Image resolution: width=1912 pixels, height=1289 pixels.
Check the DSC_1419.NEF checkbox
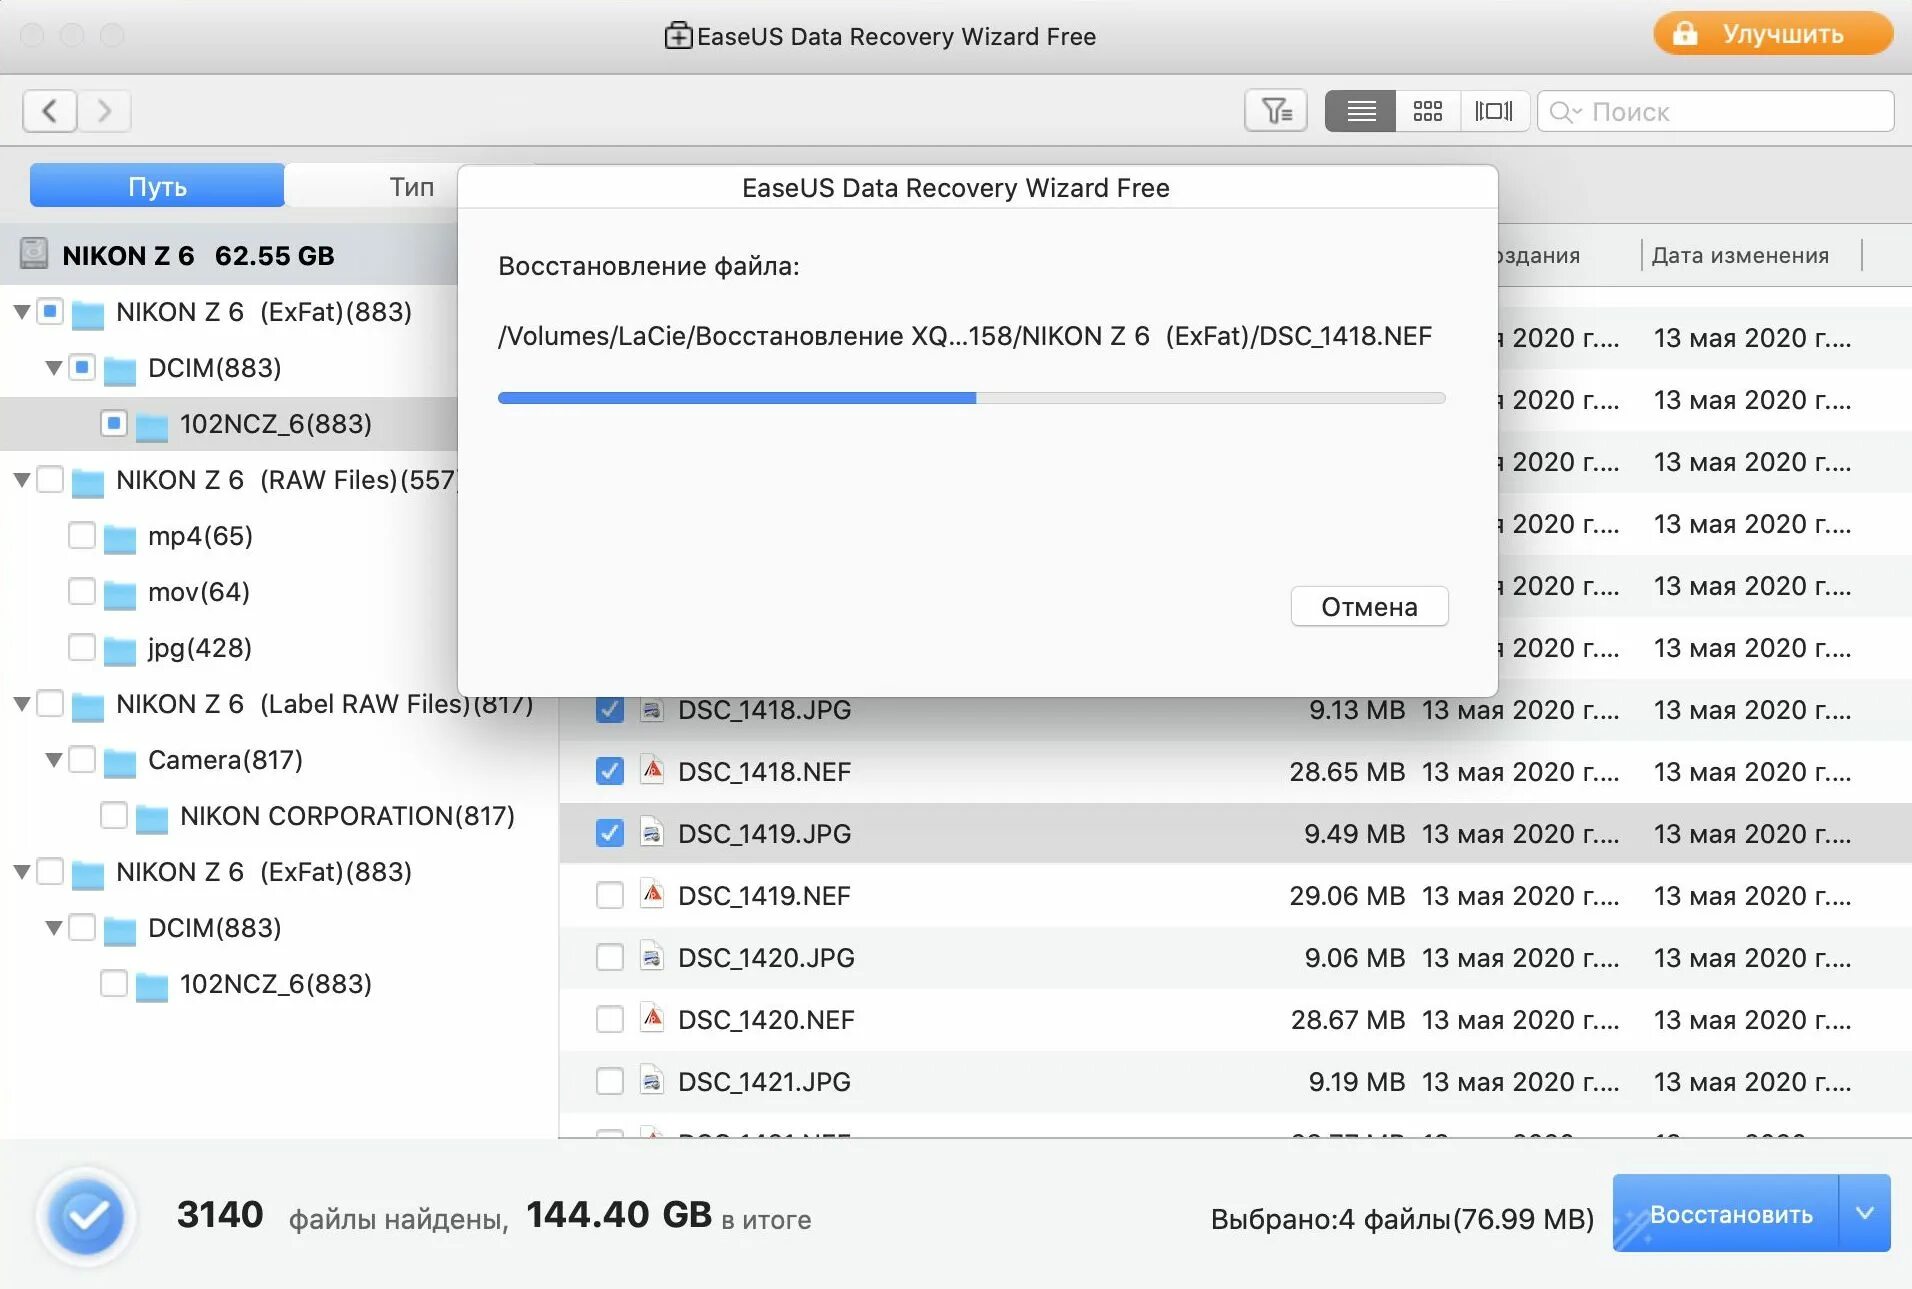[609, 895]
